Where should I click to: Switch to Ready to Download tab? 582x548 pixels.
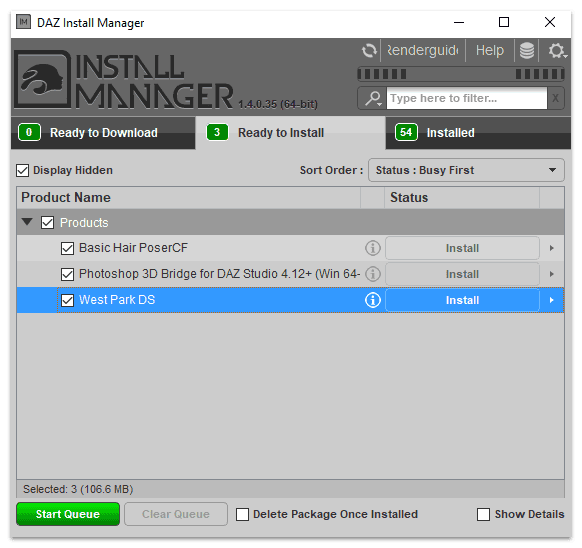(x=103, y=133)
